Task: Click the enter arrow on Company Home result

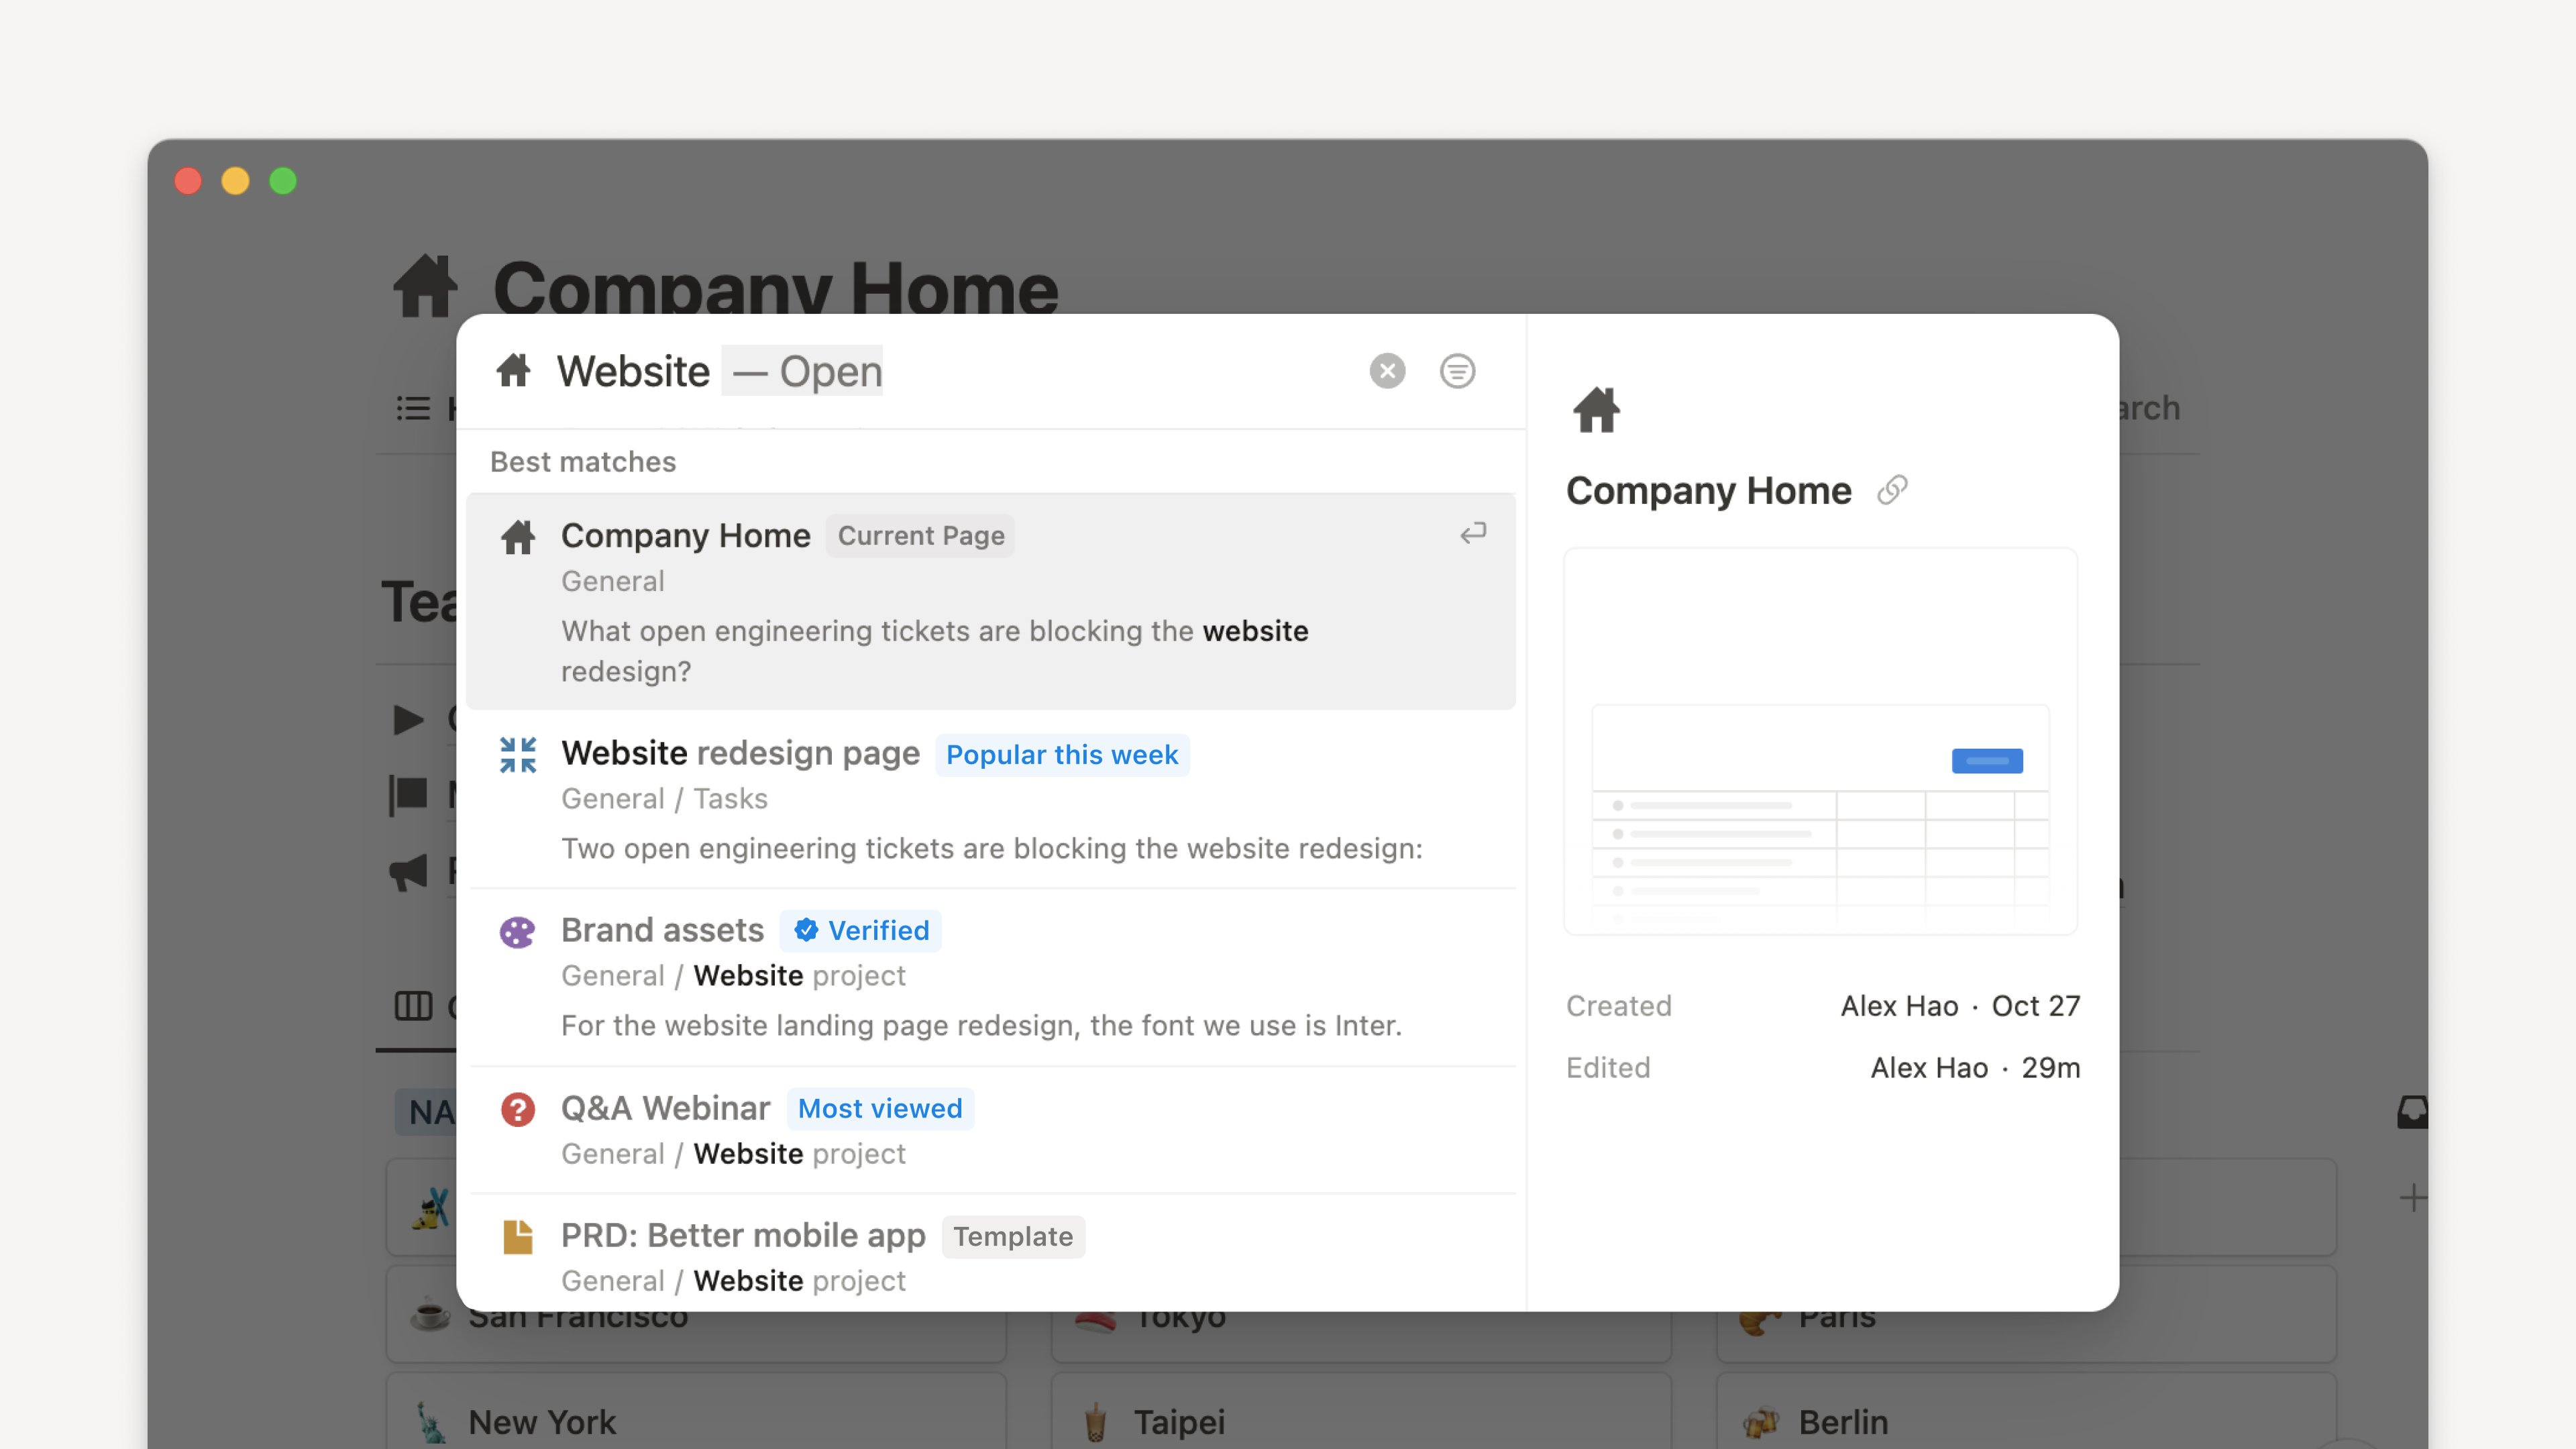Action: coord(1473,533)
